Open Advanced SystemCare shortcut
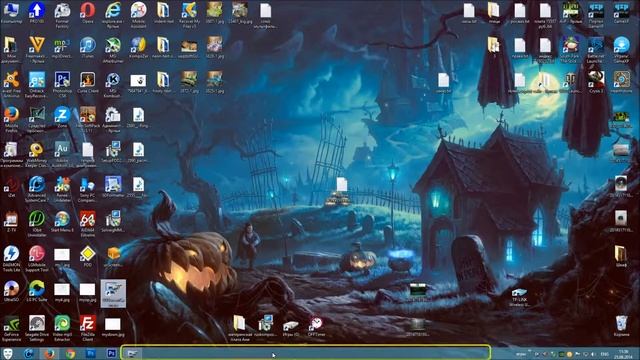 pos(36,189)
